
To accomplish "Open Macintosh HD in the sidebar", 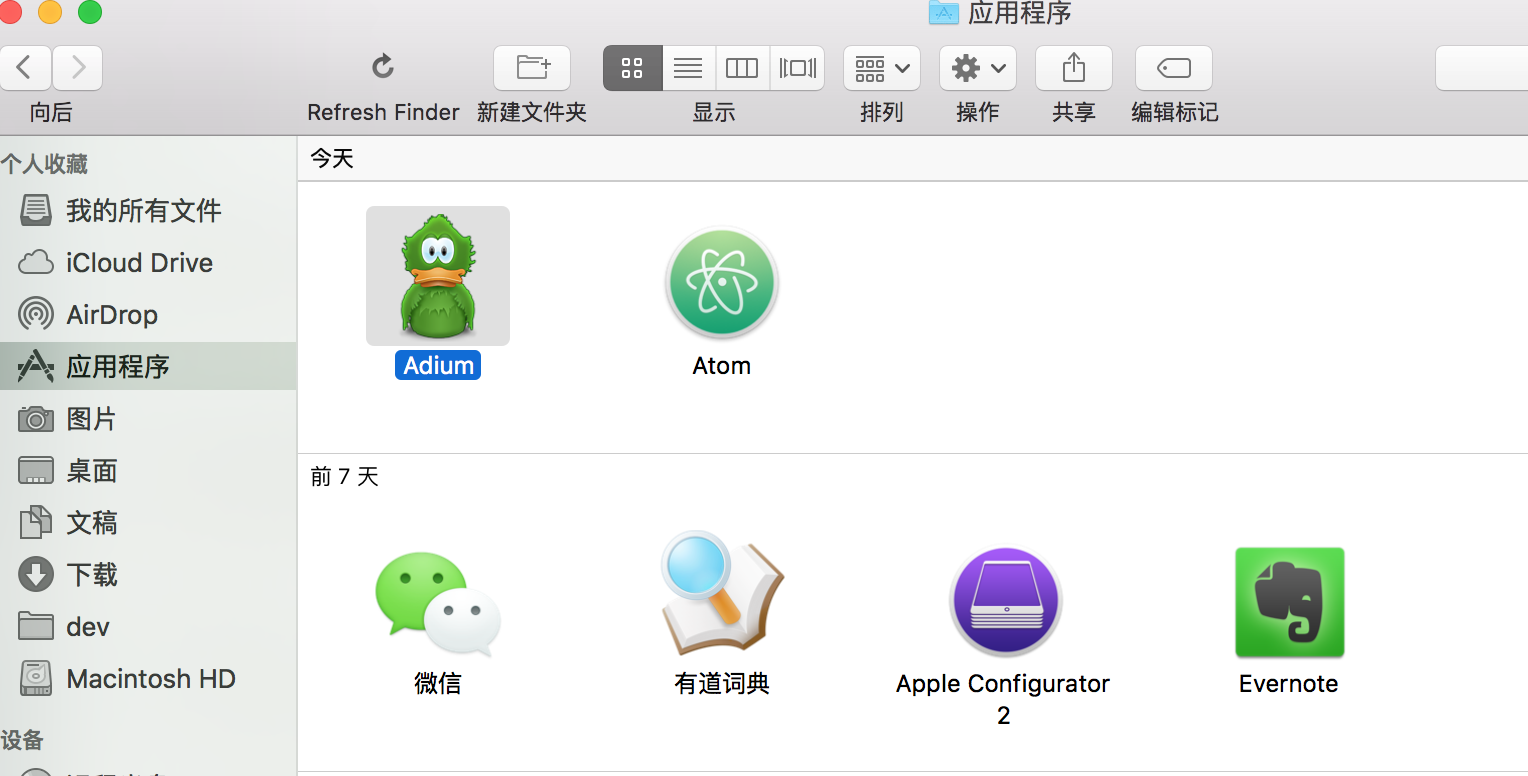I will pyautogui.click(x=148, y=679).
